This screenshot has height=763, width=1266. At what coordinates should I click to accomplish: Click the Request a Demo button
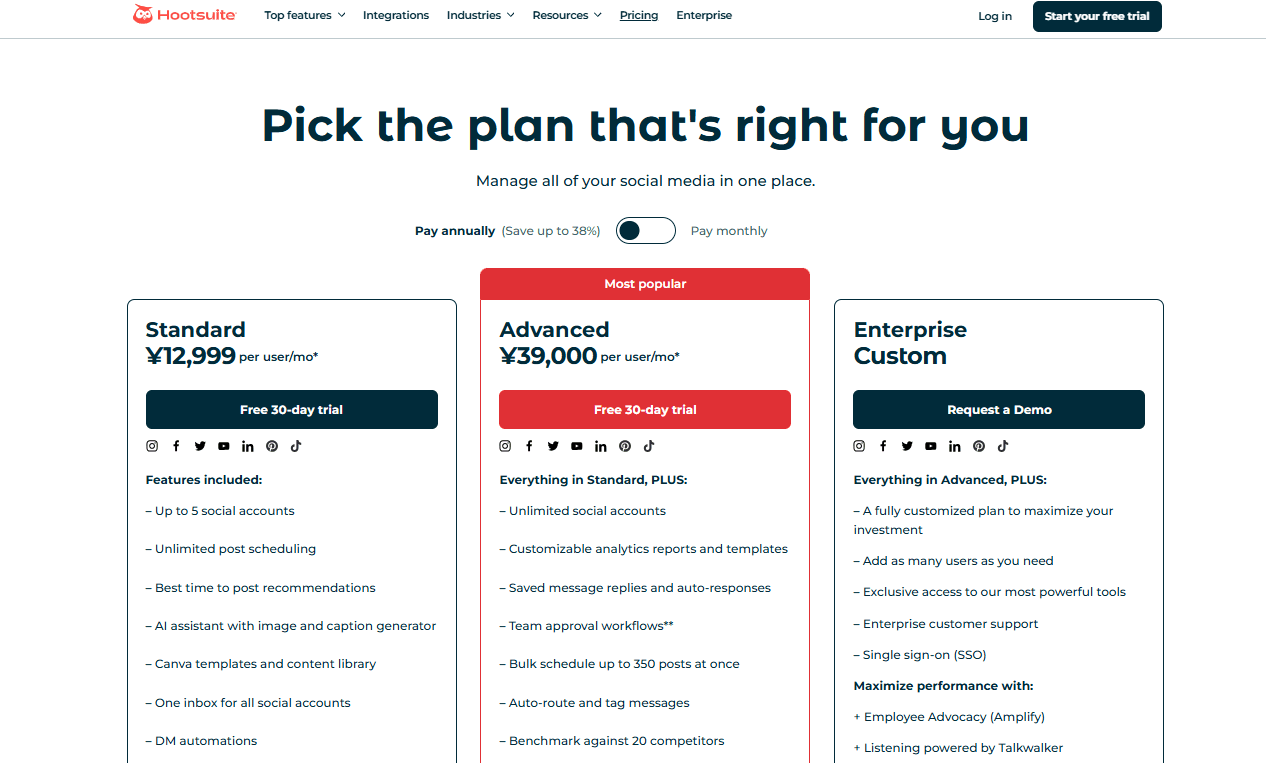999,410
